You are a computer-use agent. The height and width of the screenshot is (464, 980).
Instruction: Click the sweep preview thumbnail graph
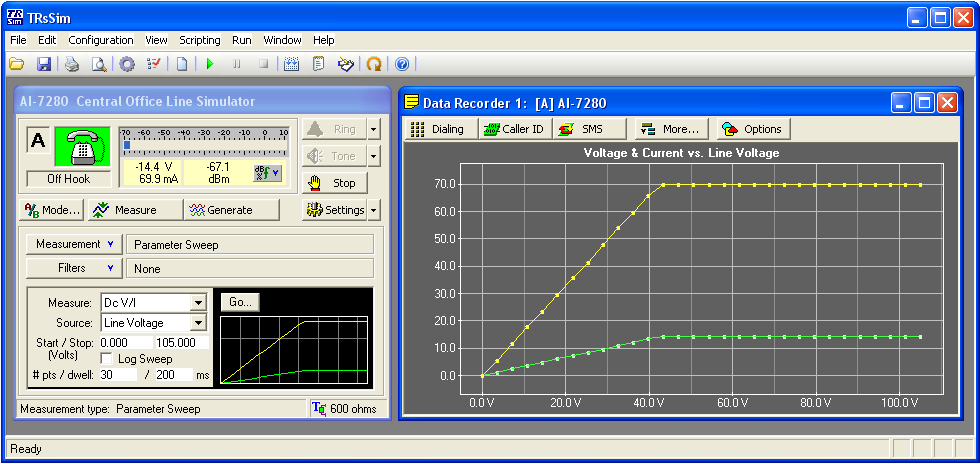point(294,349)
